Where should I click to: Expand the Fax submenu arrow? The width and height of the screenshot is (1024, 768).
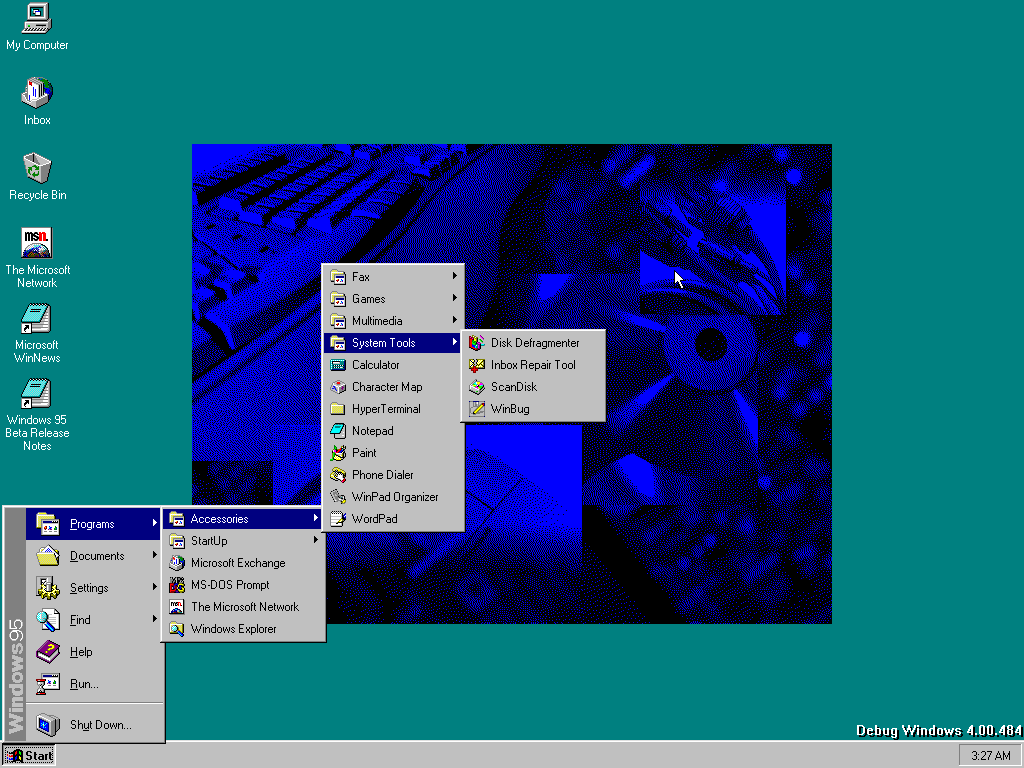point(455,277)
